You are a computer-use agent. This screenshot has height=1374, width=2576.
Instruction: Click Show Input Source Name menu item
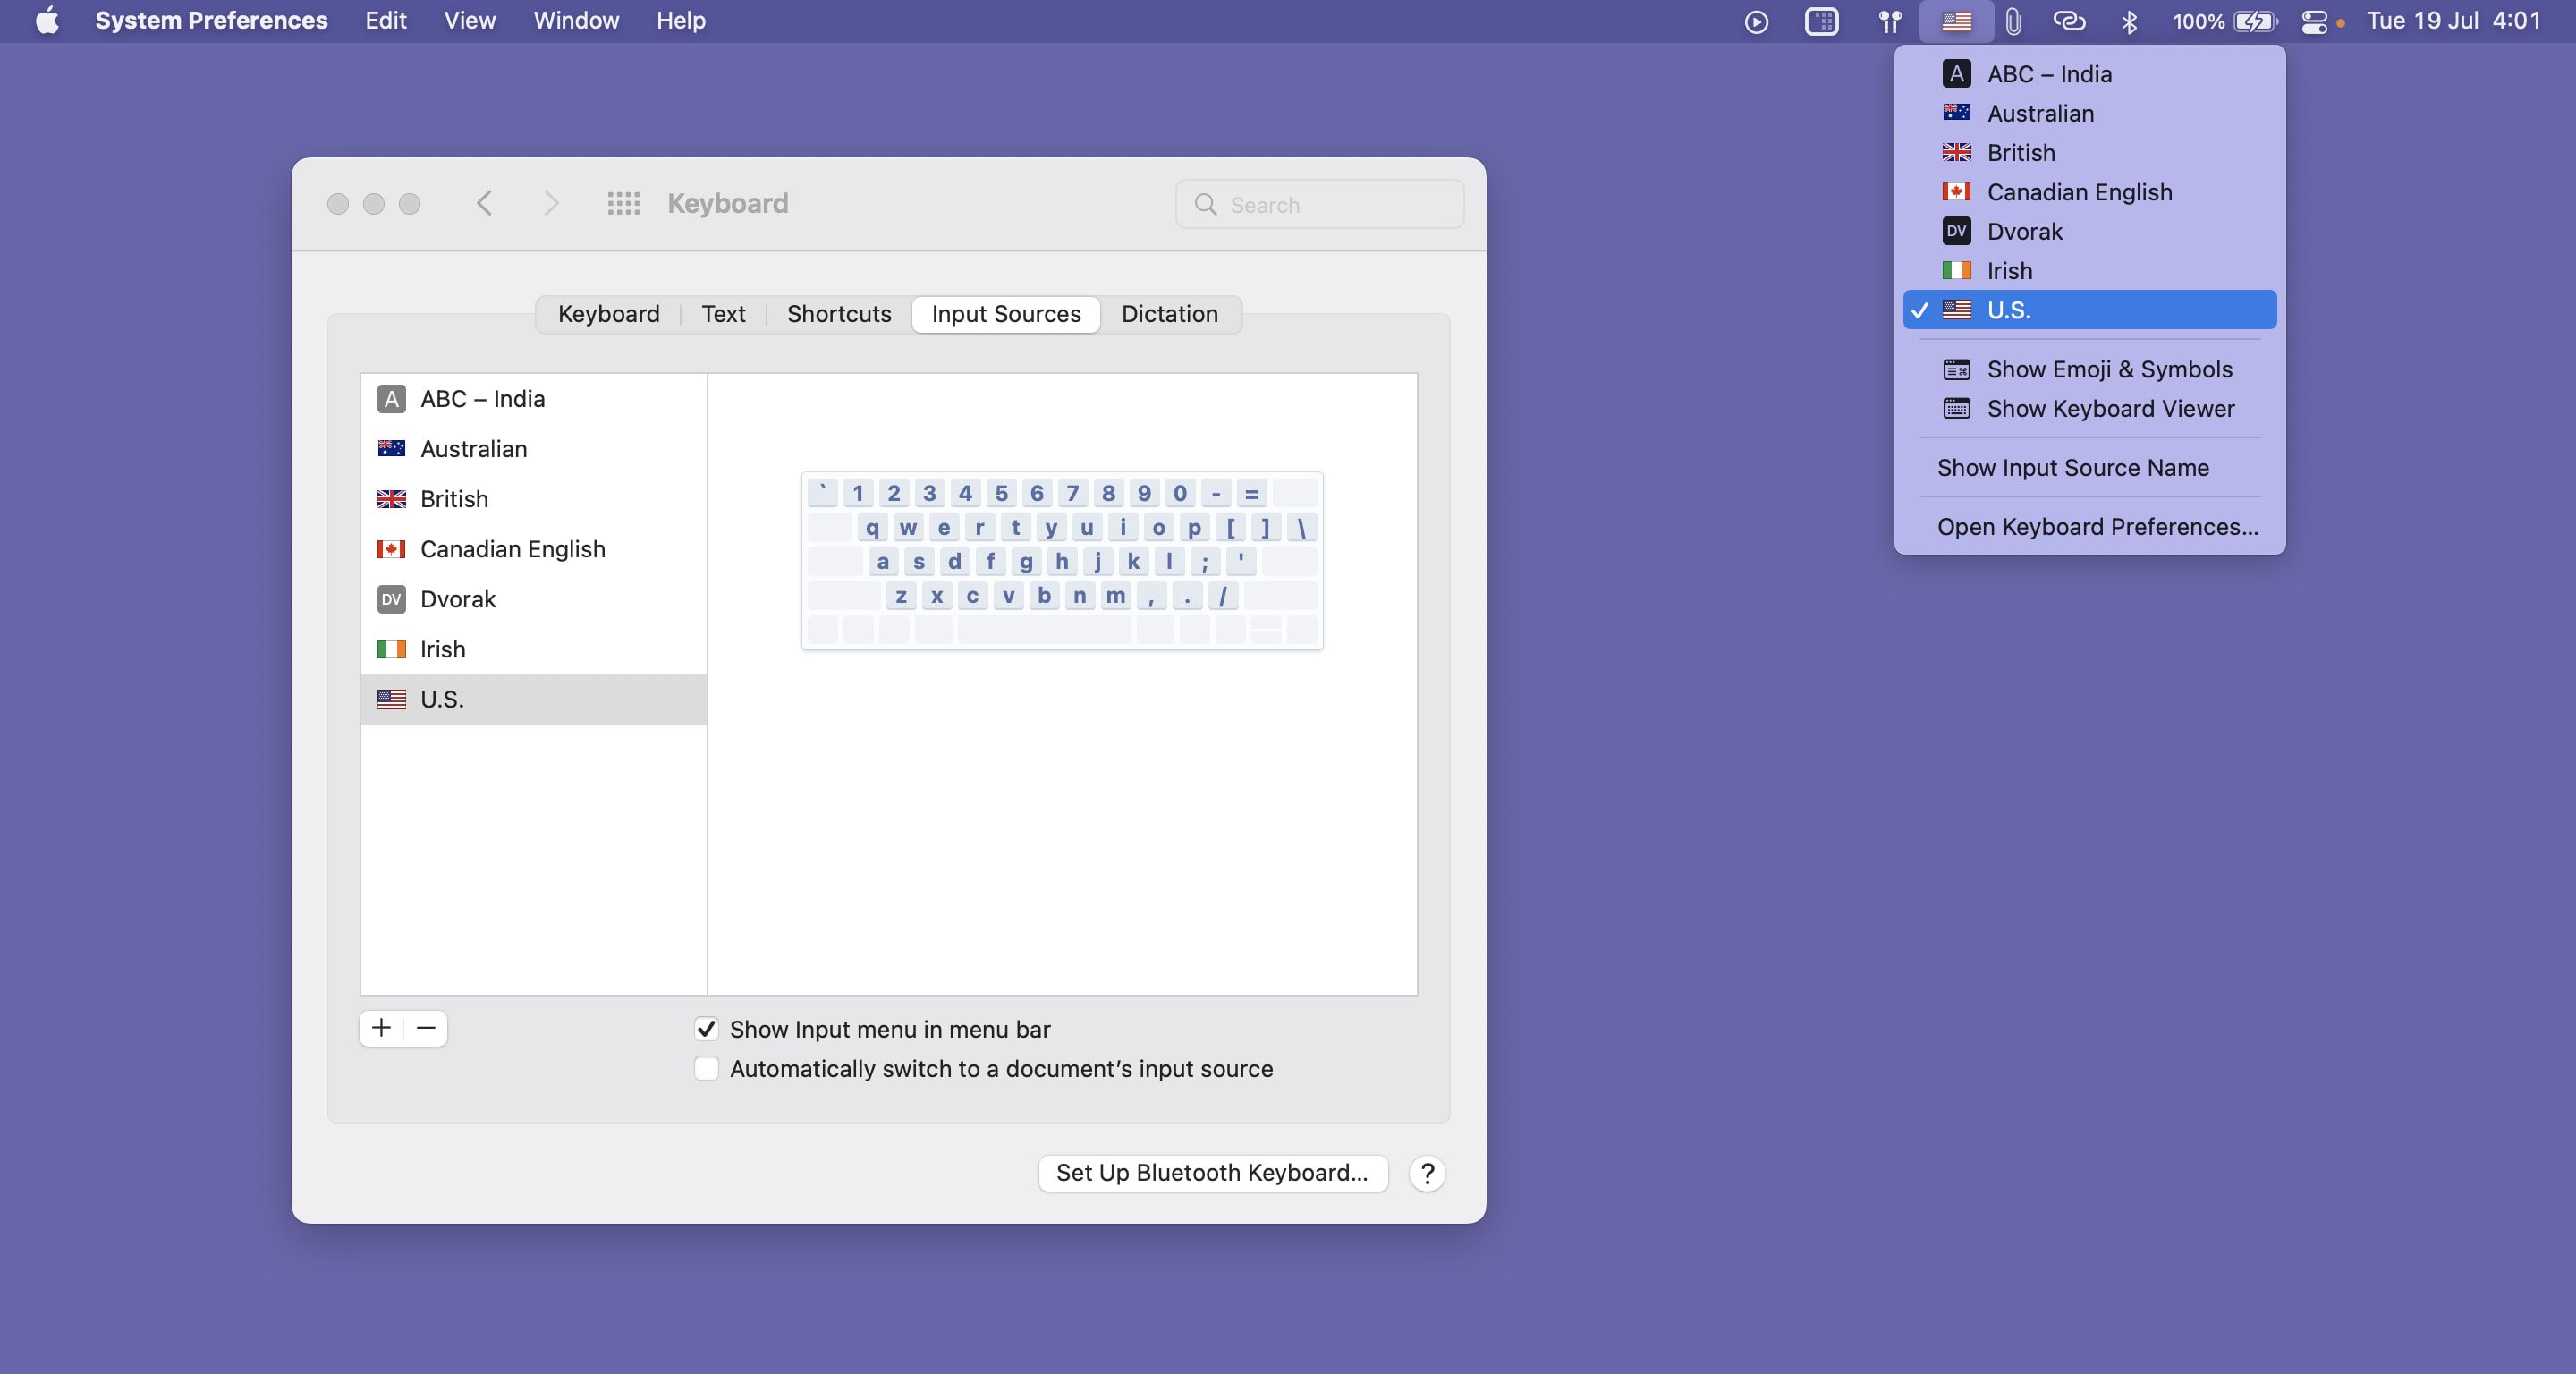coord(2073,467)
